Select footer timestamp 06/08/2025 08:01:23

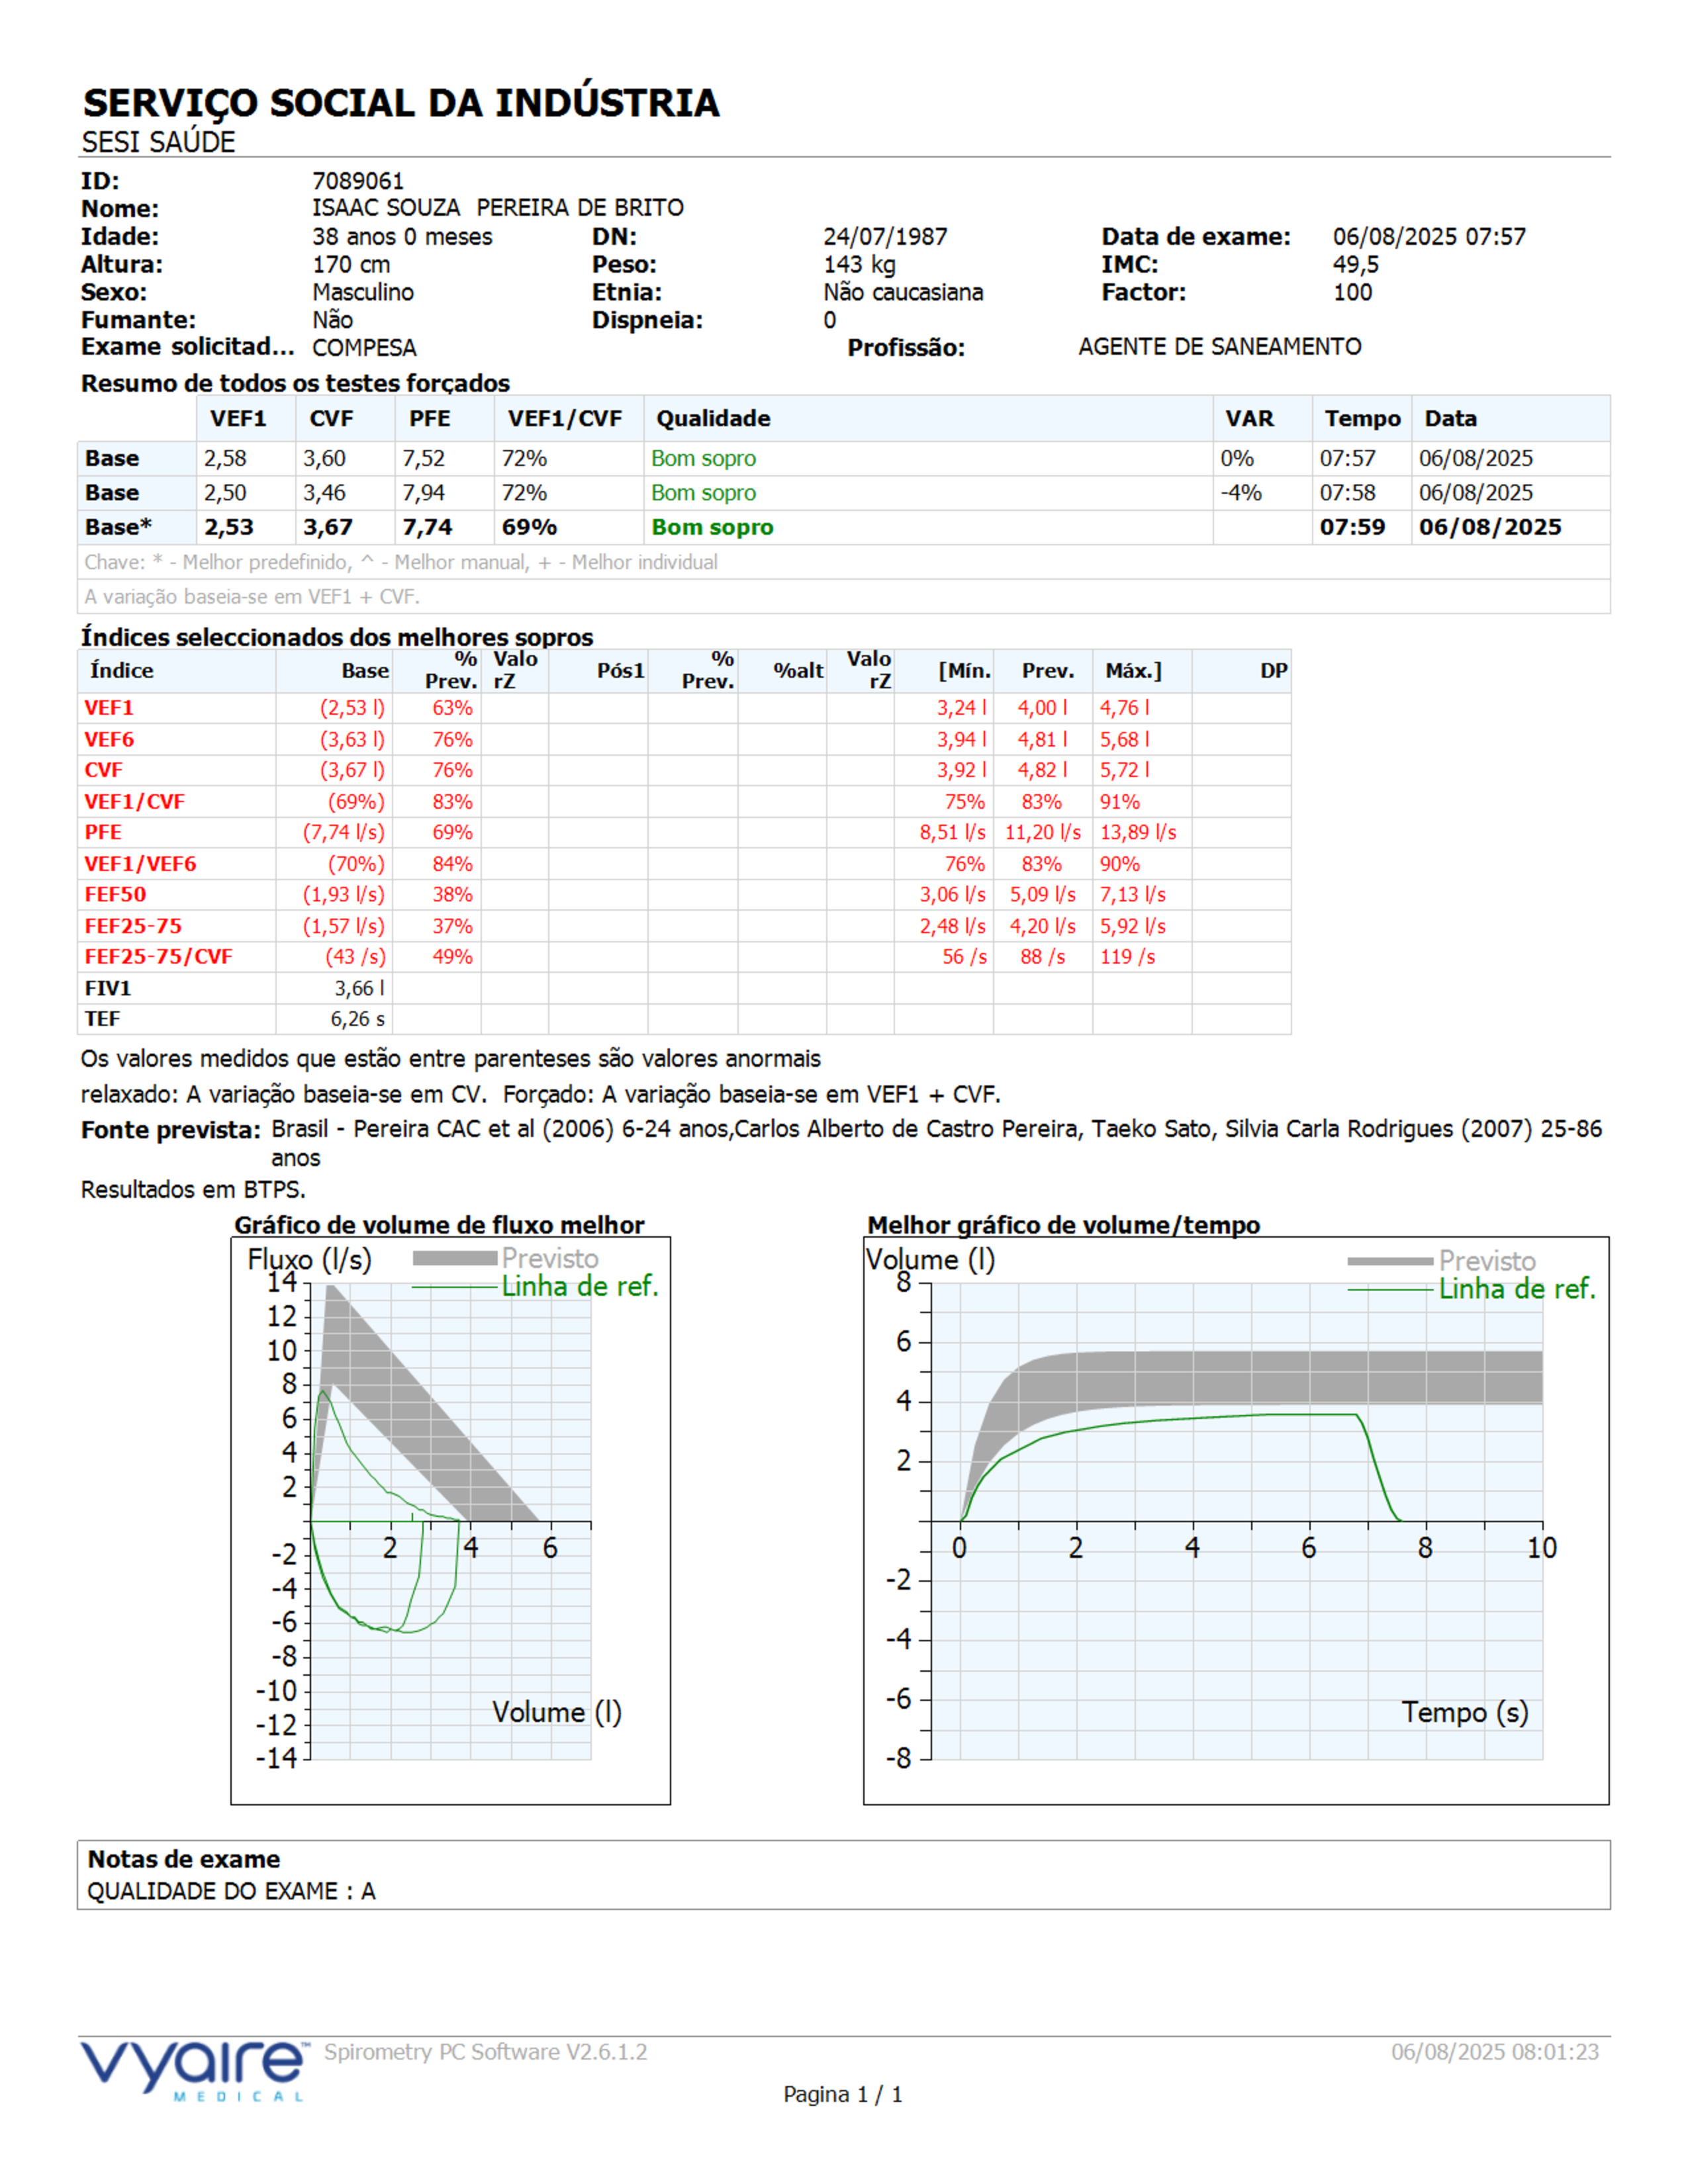click(x=1495, y=2053)
